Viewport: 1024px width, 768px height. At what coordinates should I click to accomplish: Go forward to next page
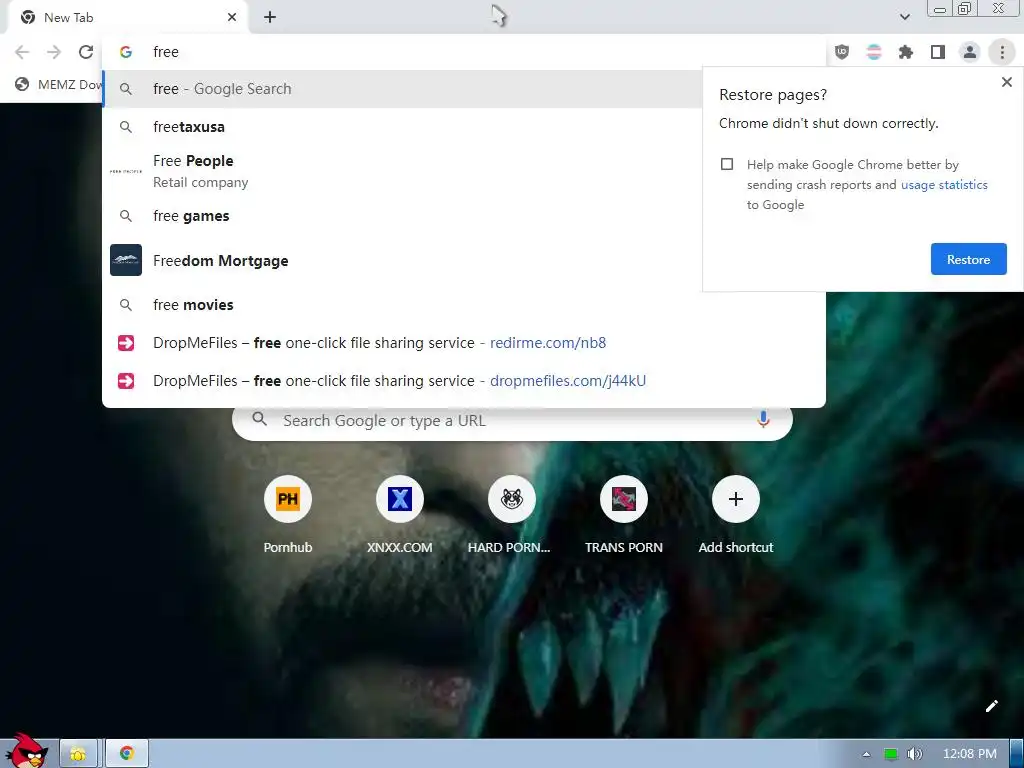pos(54,52)
